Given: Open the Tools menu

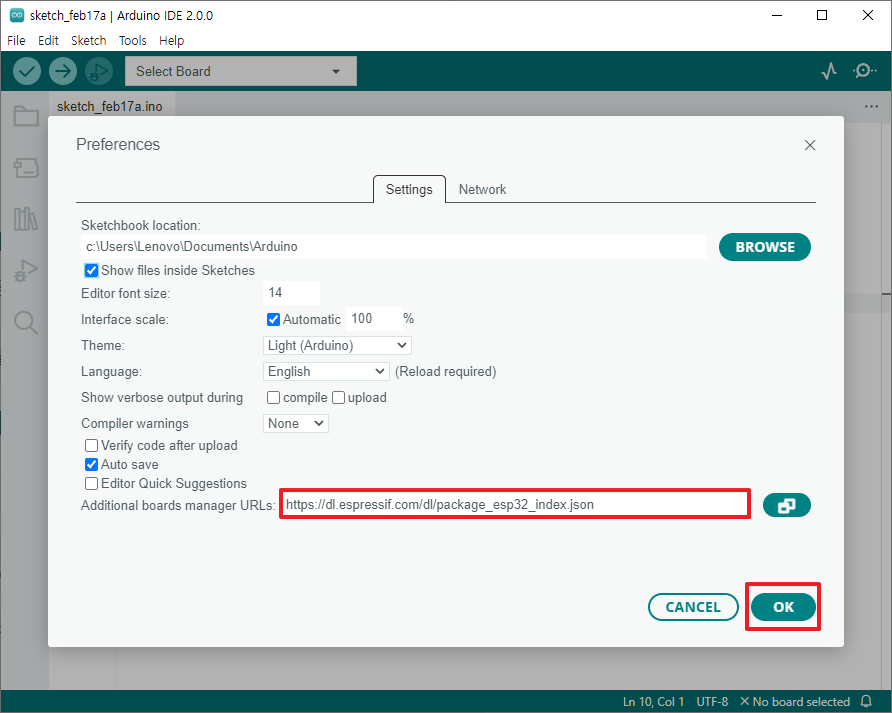Looking at the screenshot, I should point(133,40).
